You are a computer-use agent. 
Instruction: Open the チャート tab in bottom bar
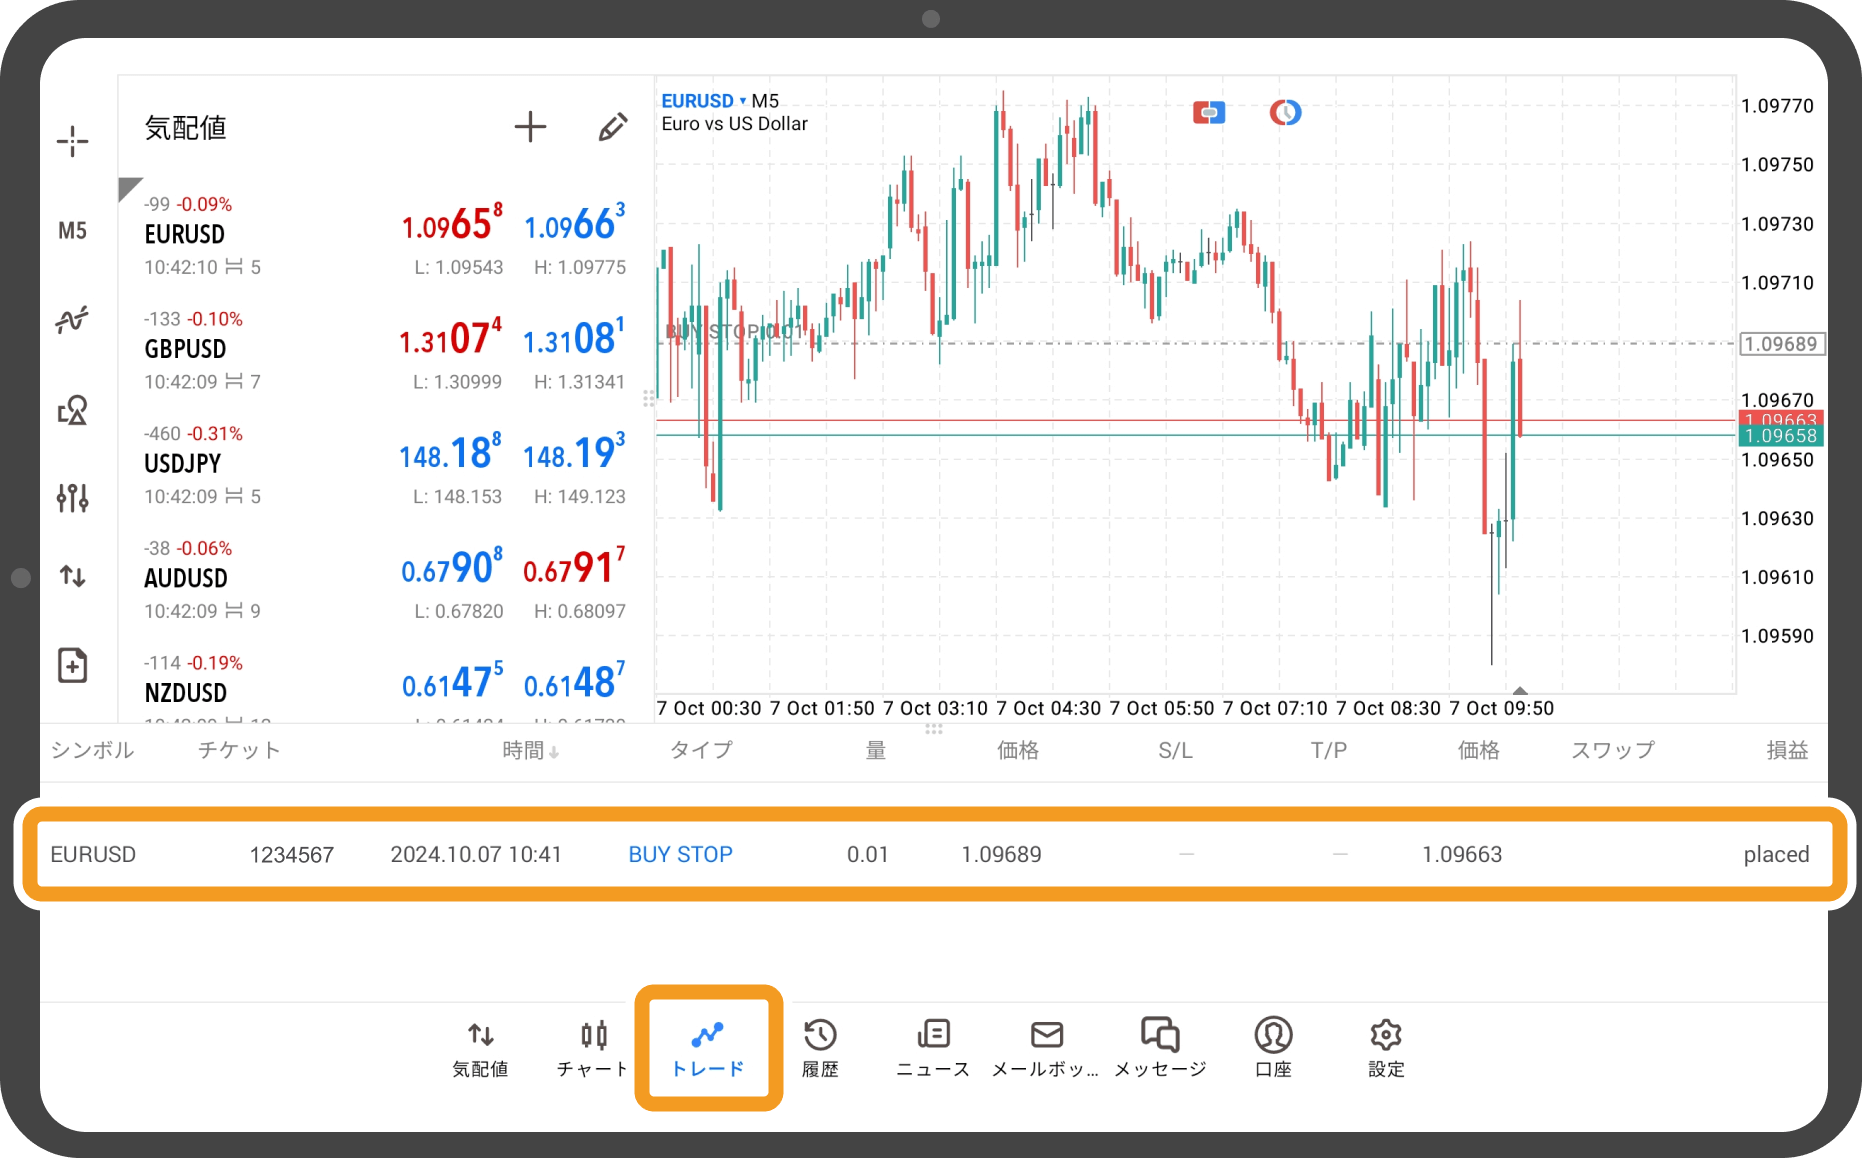coord(593,1048)
